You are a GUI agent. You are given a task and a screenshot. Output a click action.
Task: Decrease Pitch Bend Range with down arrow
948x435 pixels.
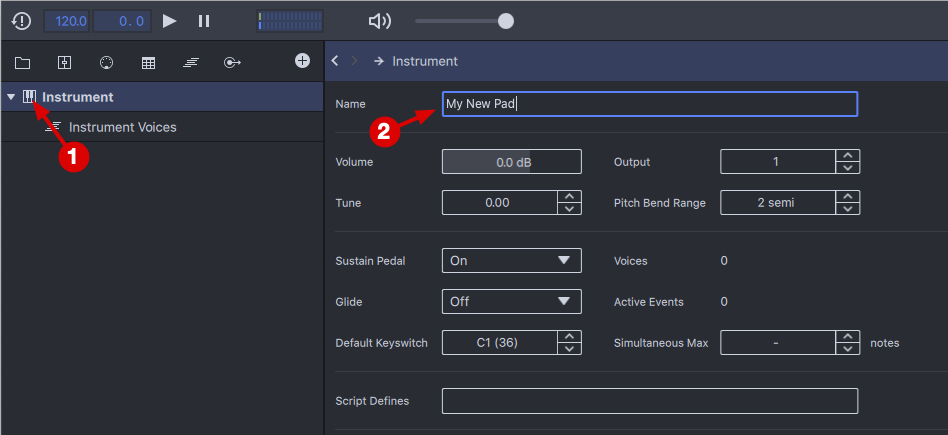click(848, 209)
